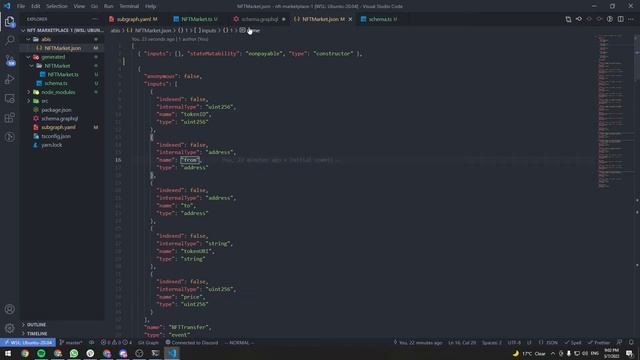Click the Spaces: 2 indentation indicator
This screenshot has width=640, height=360.
pyautogui.click(x=492, y=342)
